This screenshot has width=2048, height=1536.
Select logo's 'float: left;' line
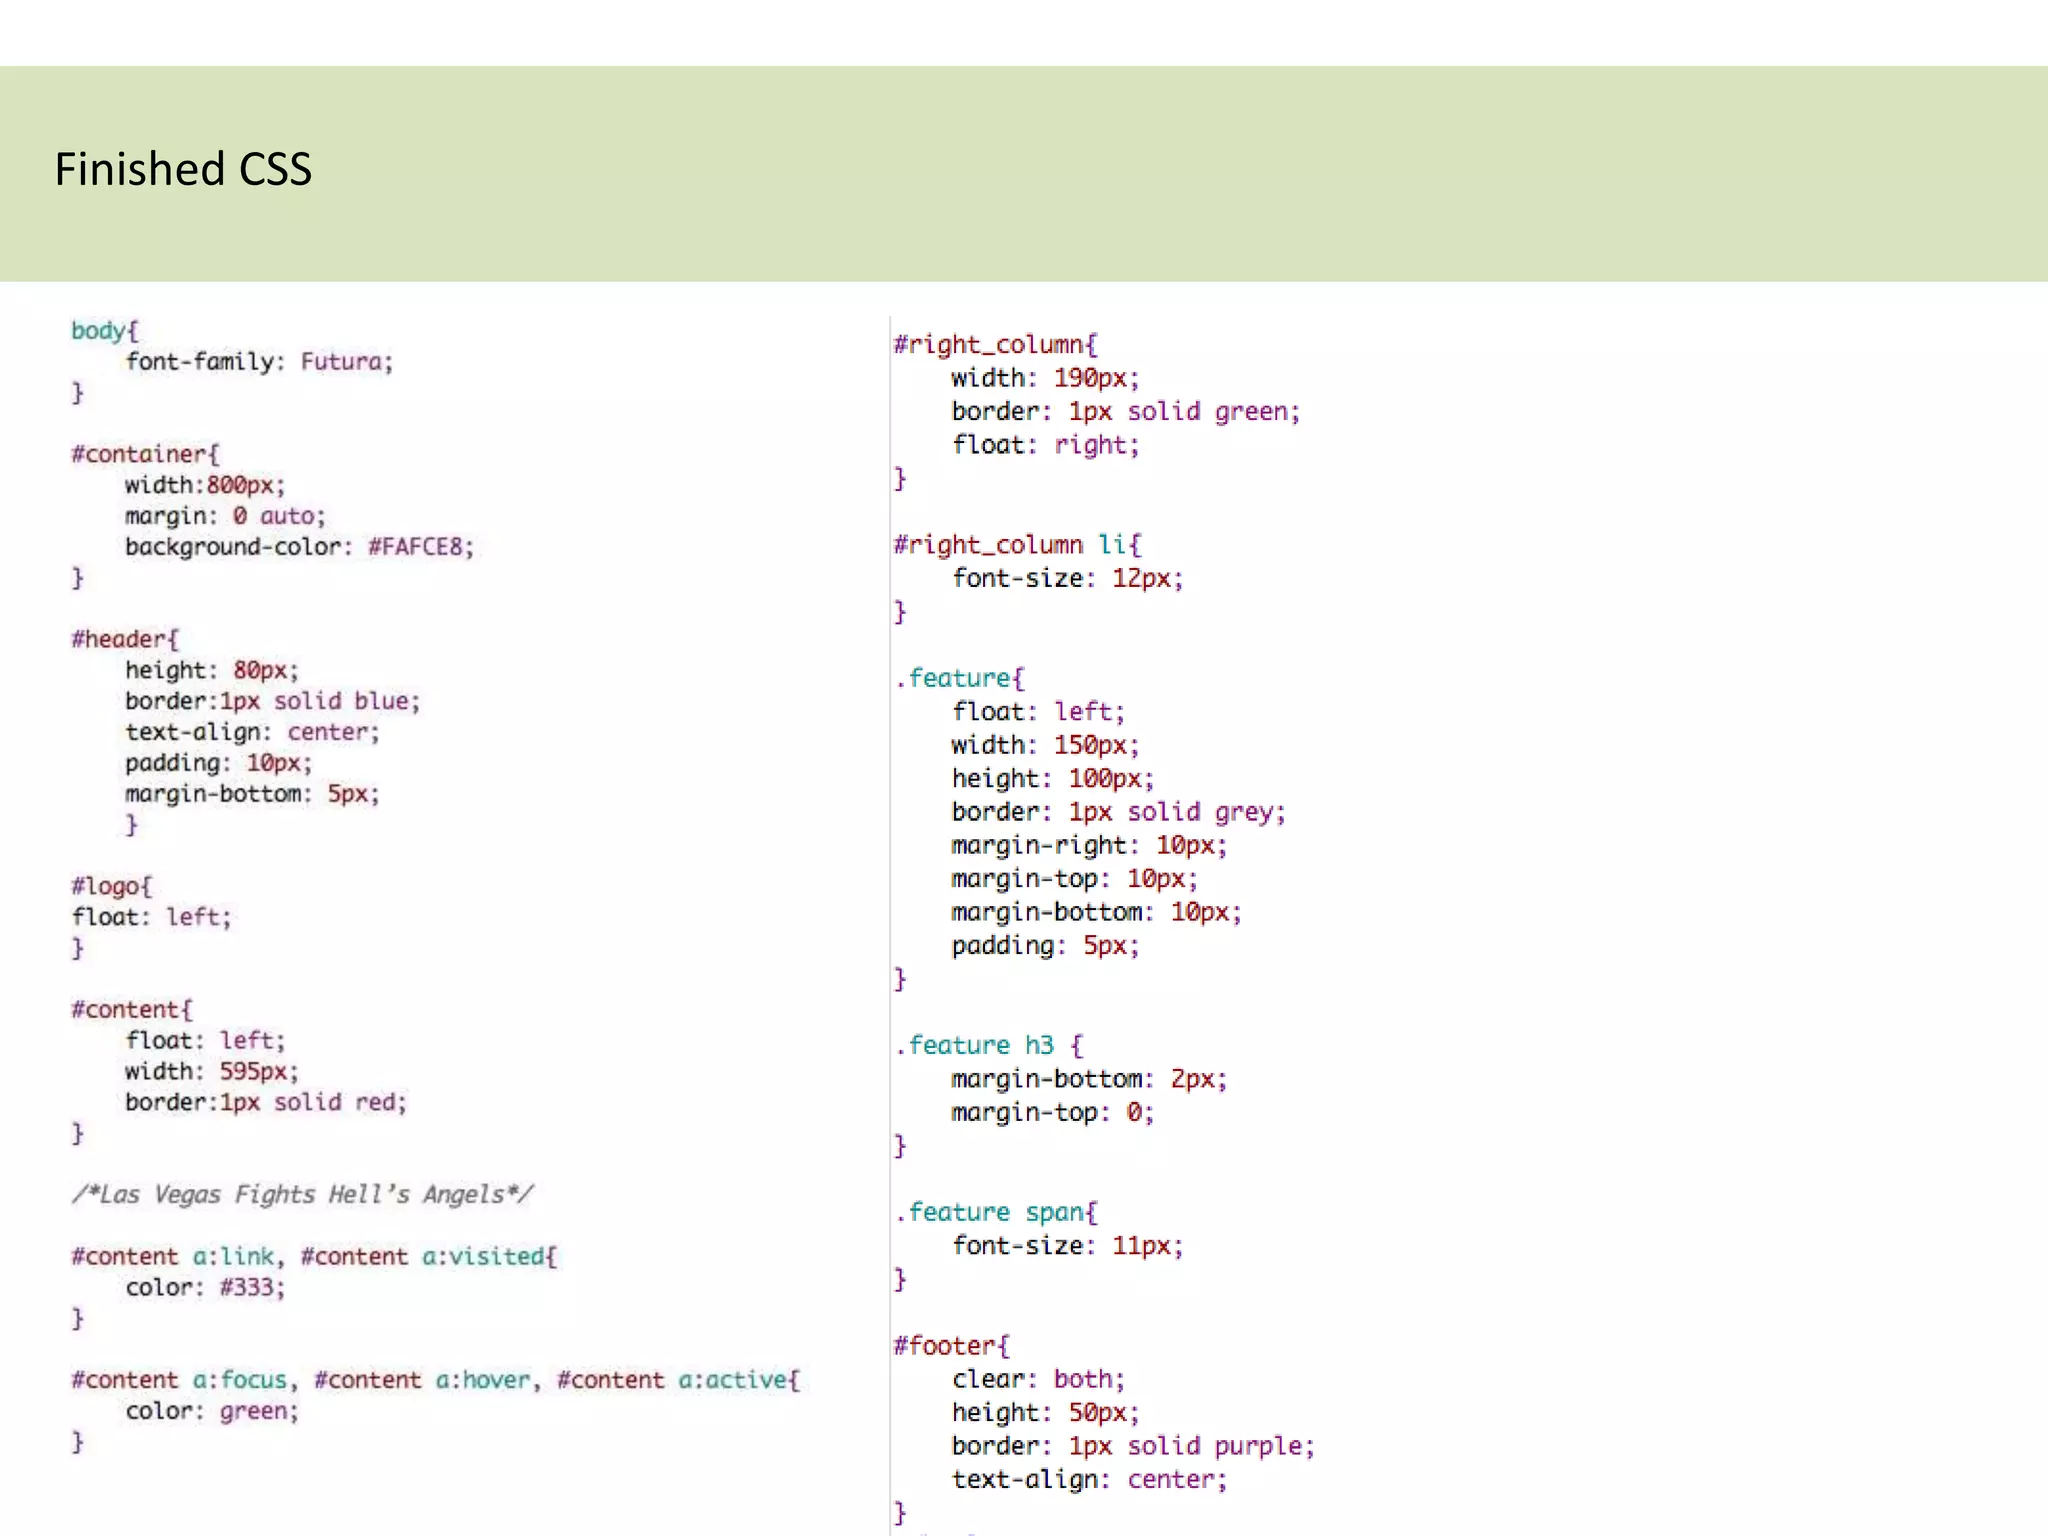pos(152,917)
